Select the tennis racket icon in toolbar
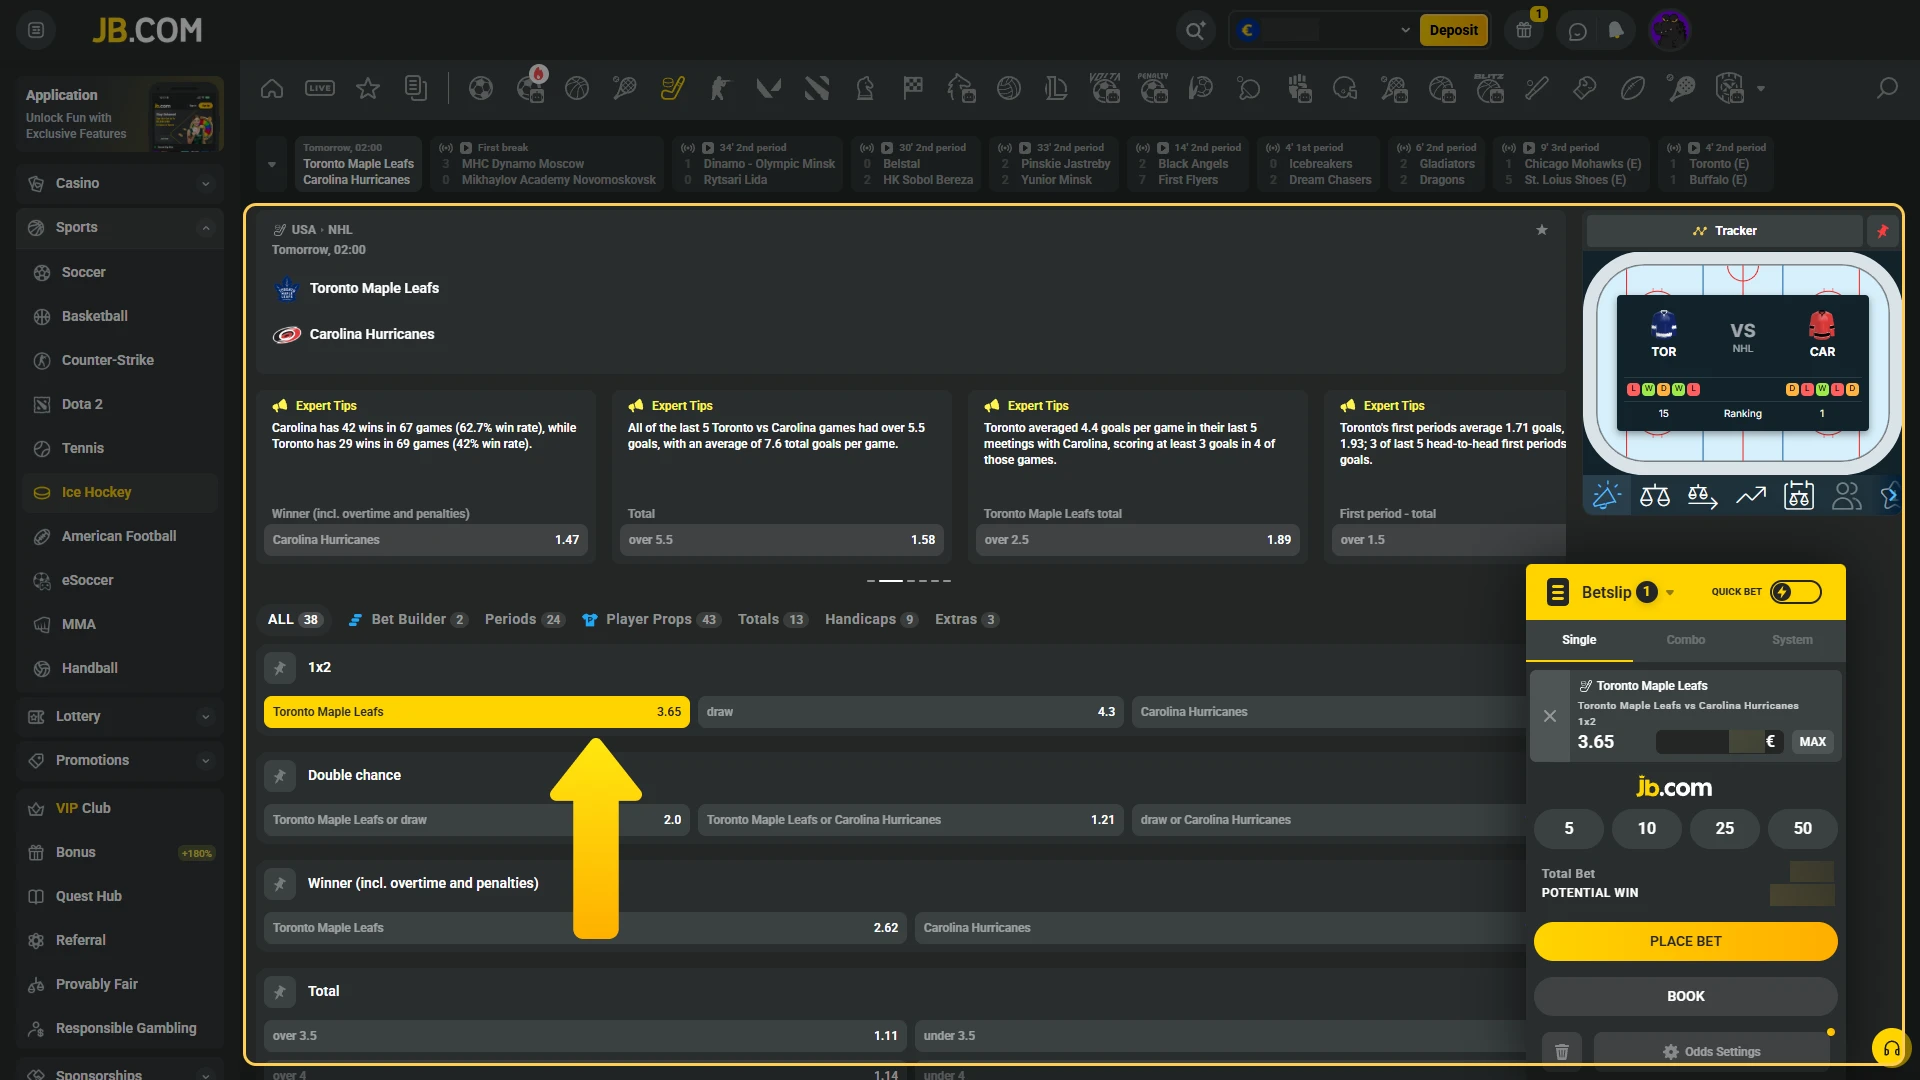The width and height of the screenshot is (1920, 1080). [625, 89]
